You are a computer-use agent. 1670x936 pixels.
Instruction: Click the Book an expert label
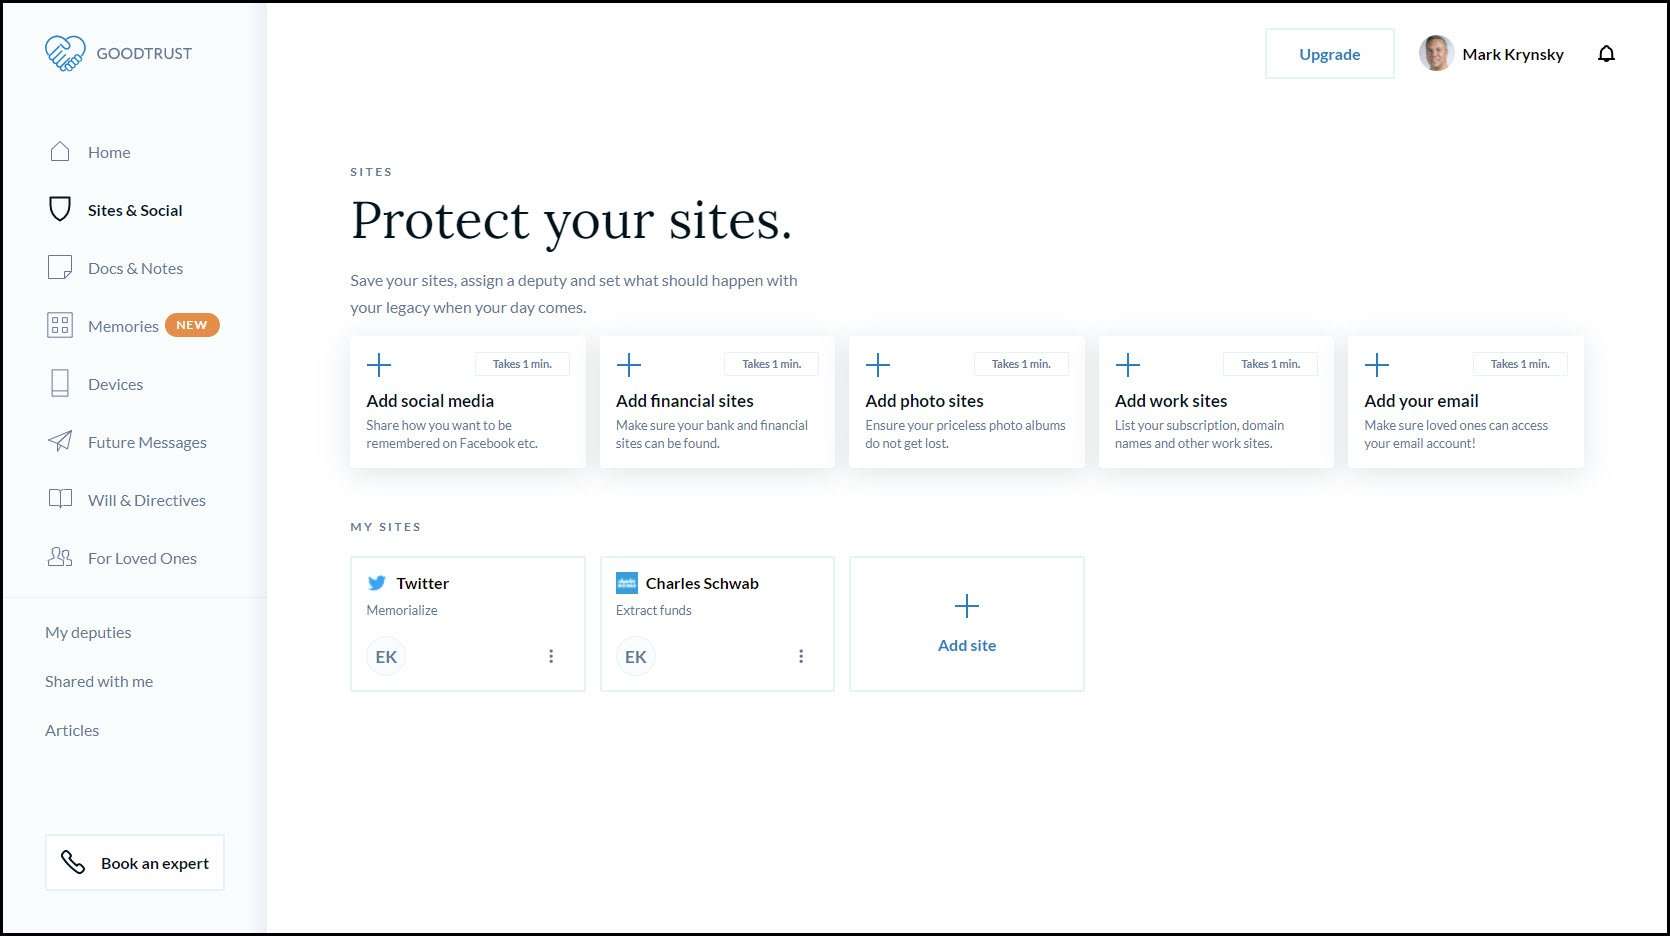pyautogui.click(x=155, y=863)
